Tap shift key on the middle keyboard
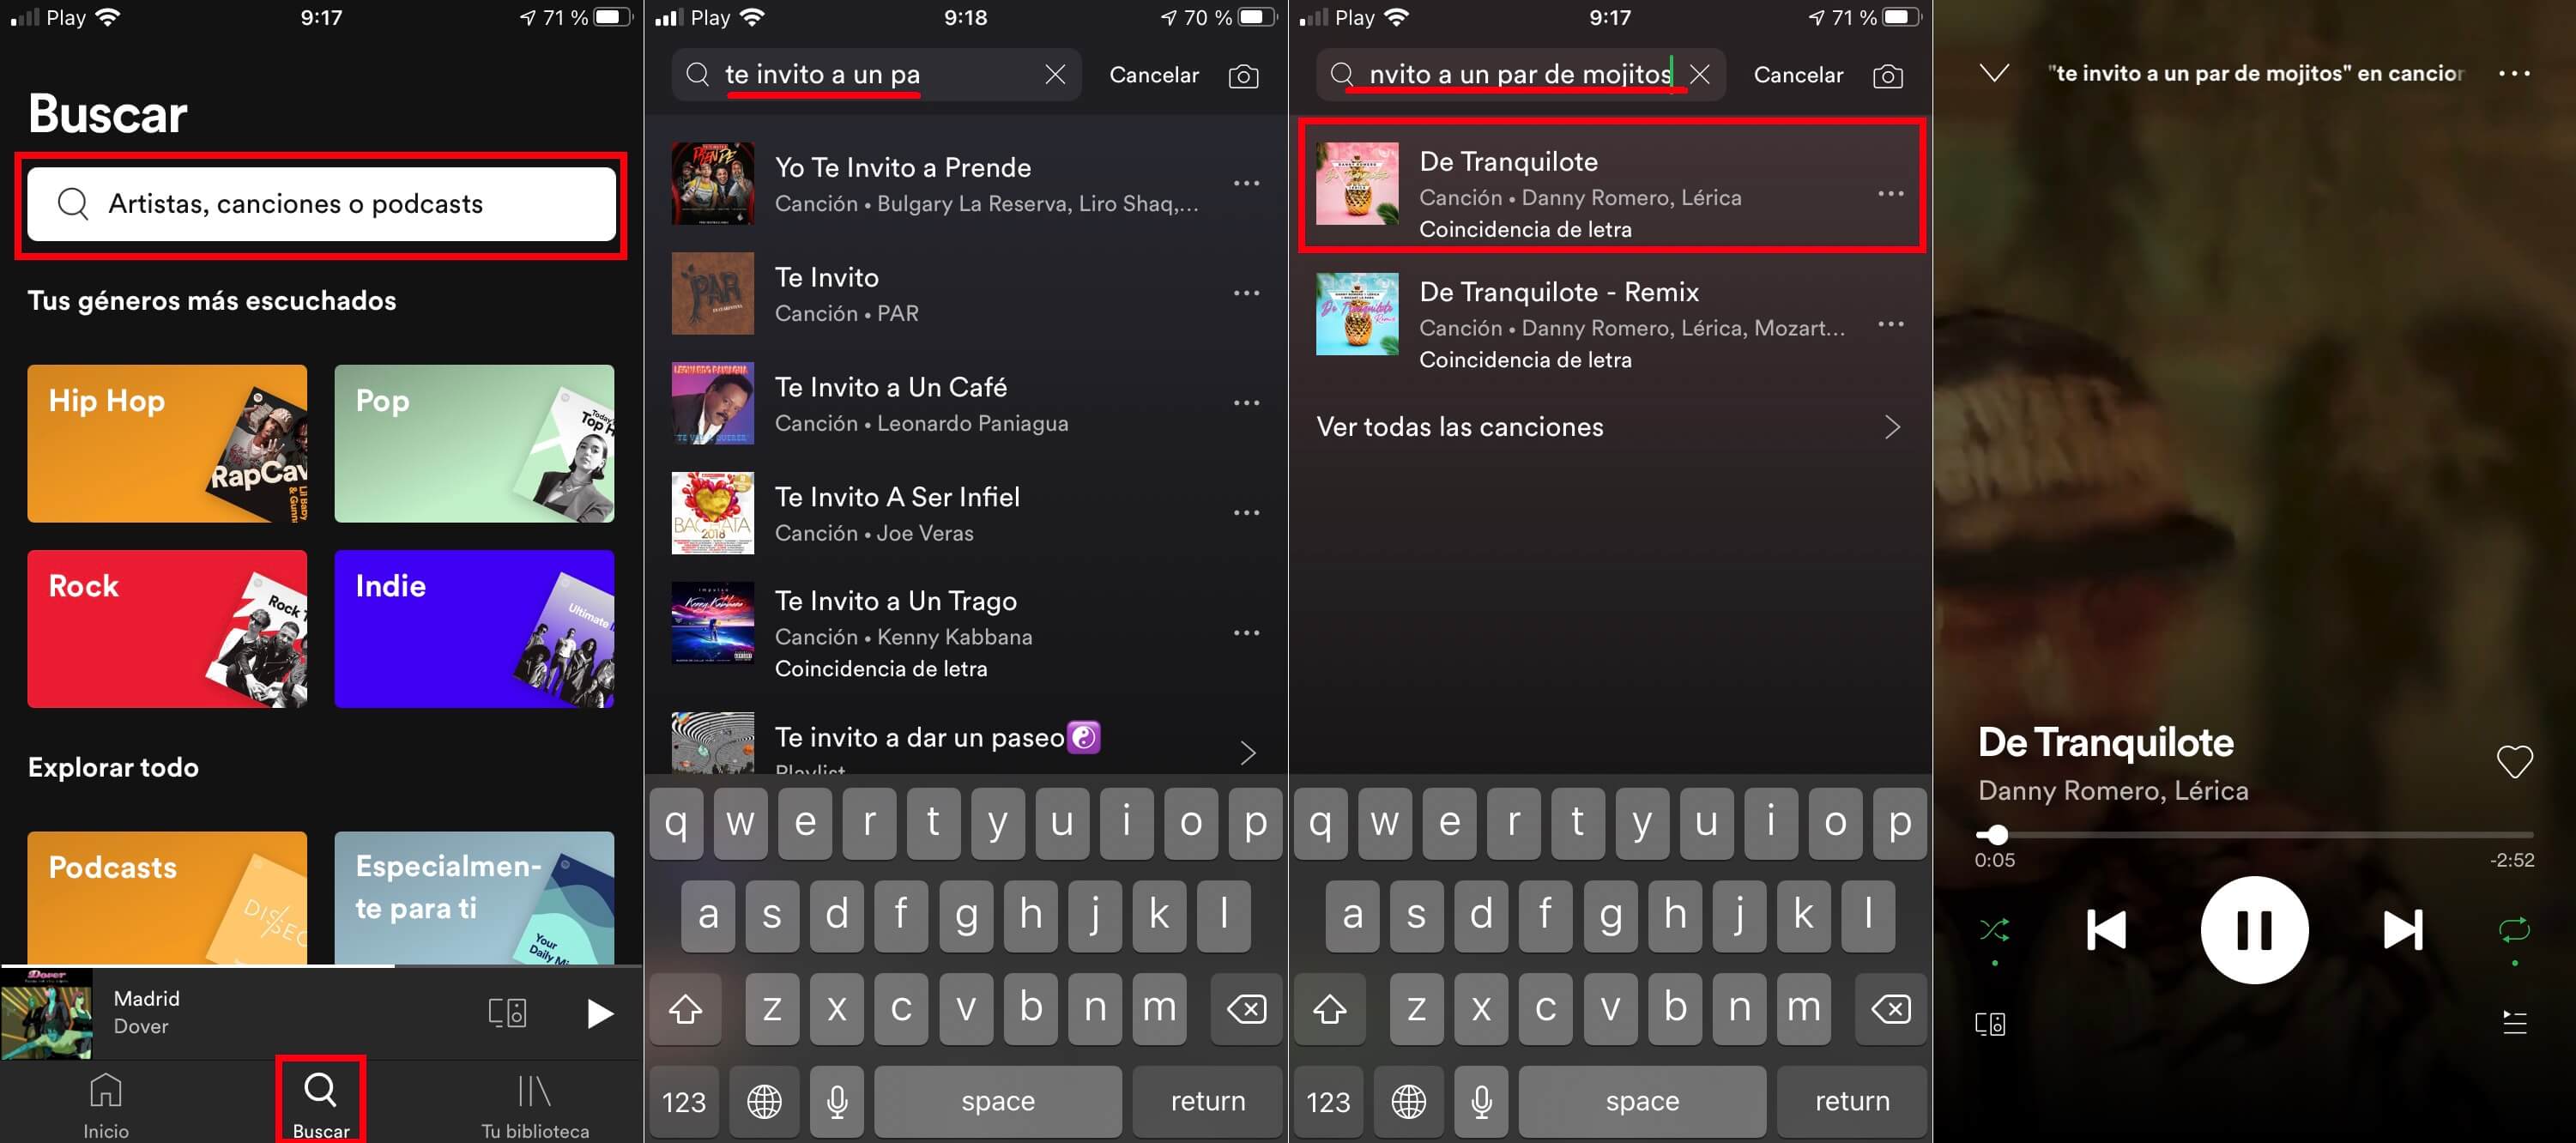The width and height of the screenshot is (2576, 1143). (x=685, y=1008)
